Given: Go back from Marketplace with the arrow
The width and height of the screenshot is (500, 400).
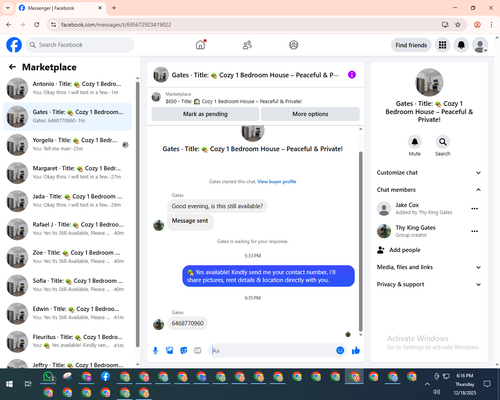Looking at the screenshot, I should tap(12, 67).
